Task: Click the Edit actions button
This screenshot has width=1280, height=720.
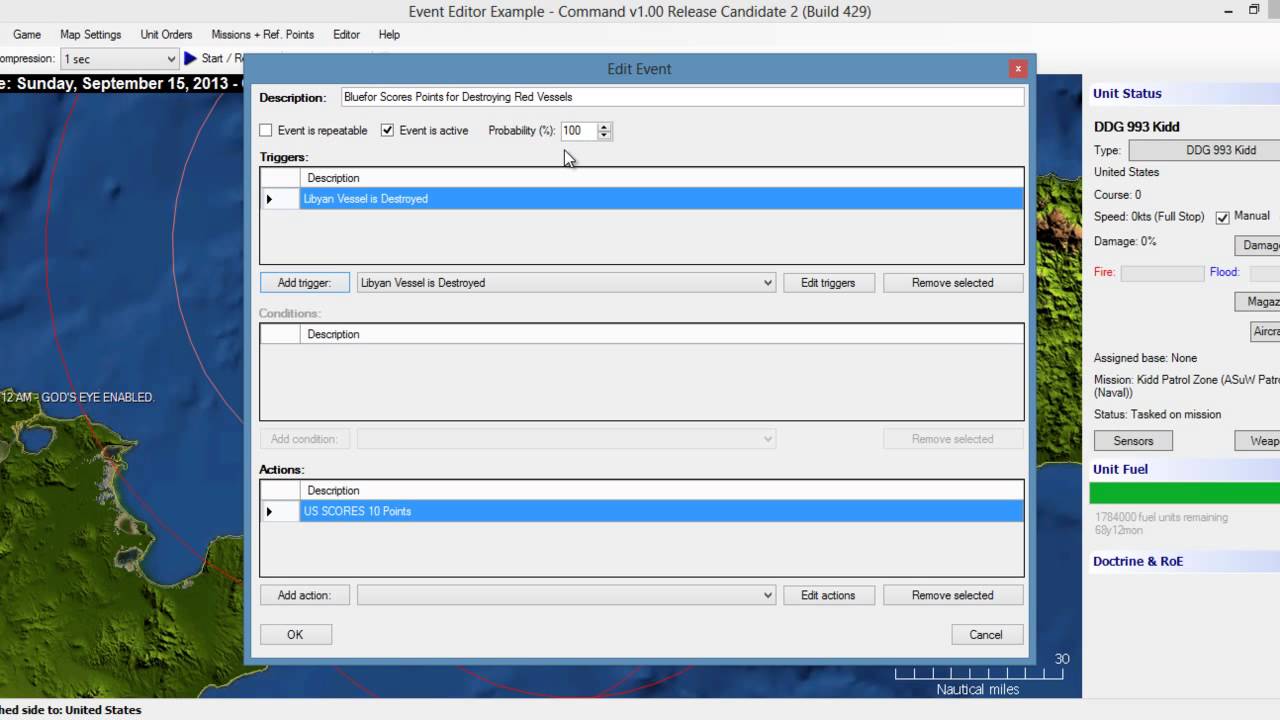Action: pos(828,595)
